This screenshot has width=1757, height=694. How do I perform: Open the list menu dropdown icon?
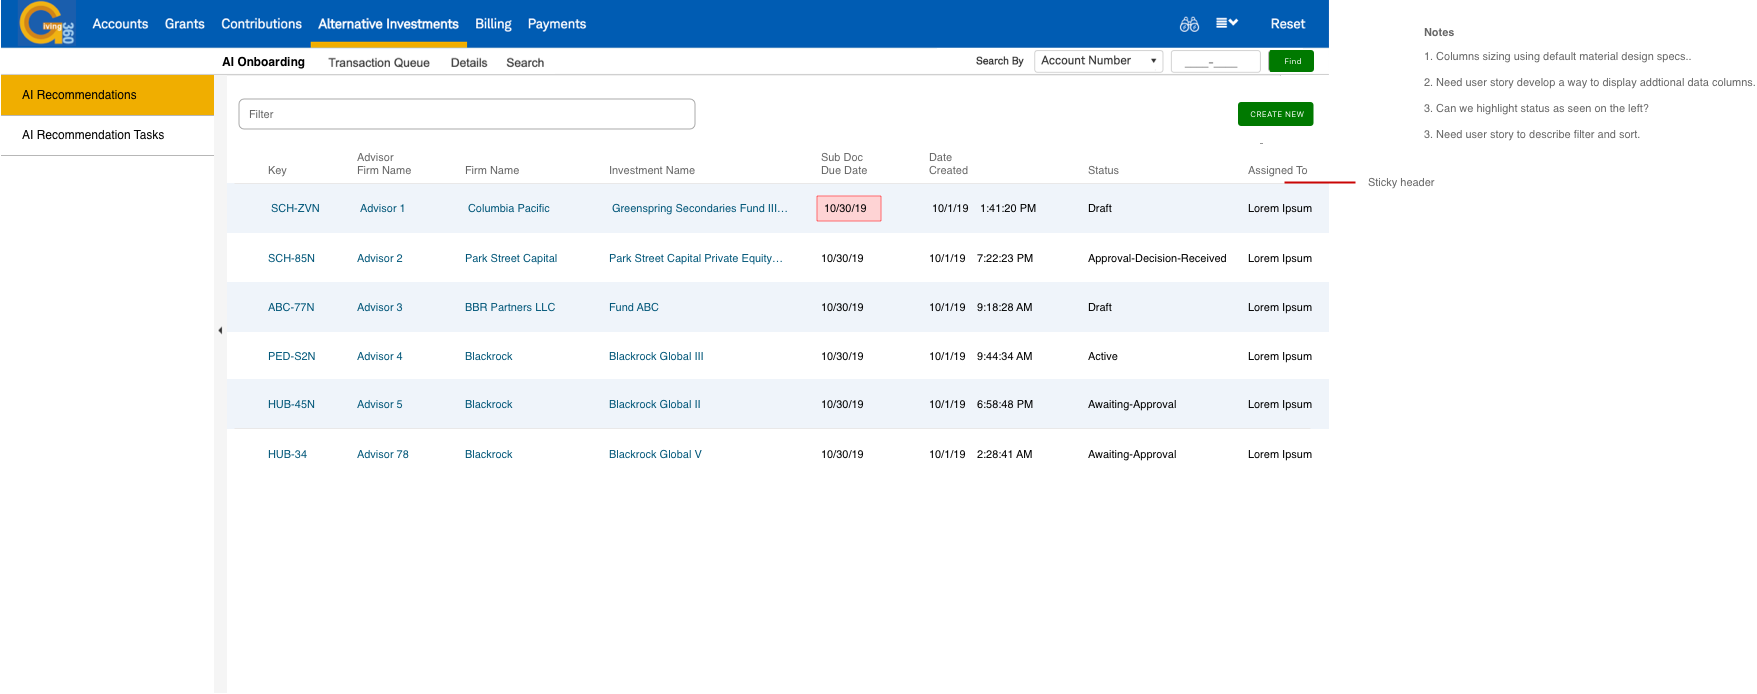pos(1226,23)
